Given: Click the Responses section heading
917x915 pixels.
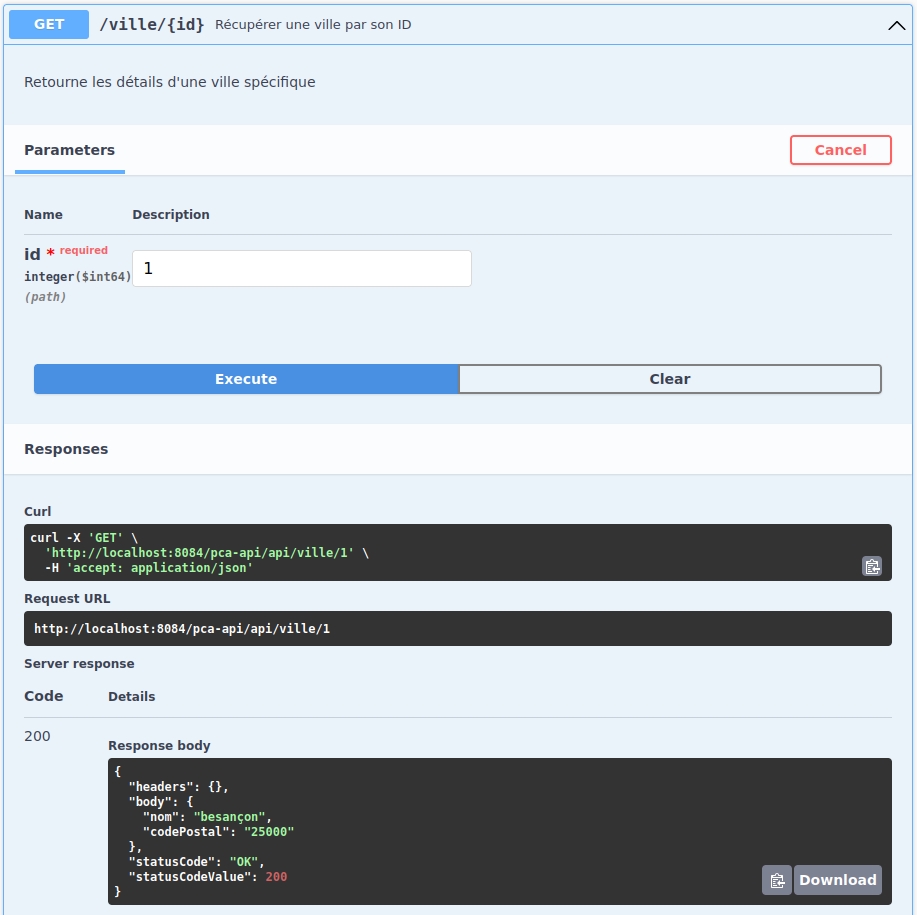Looking at the screenshot, I should point(66,449).
